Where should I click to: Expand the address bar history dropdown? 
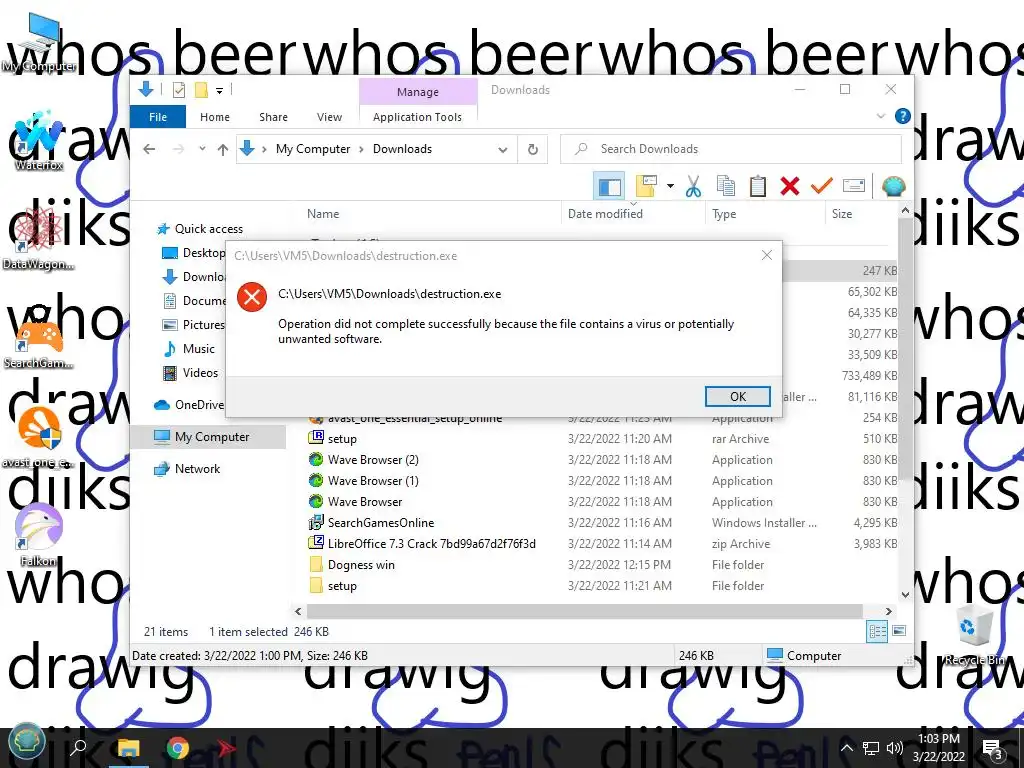[x=503, y=150]
